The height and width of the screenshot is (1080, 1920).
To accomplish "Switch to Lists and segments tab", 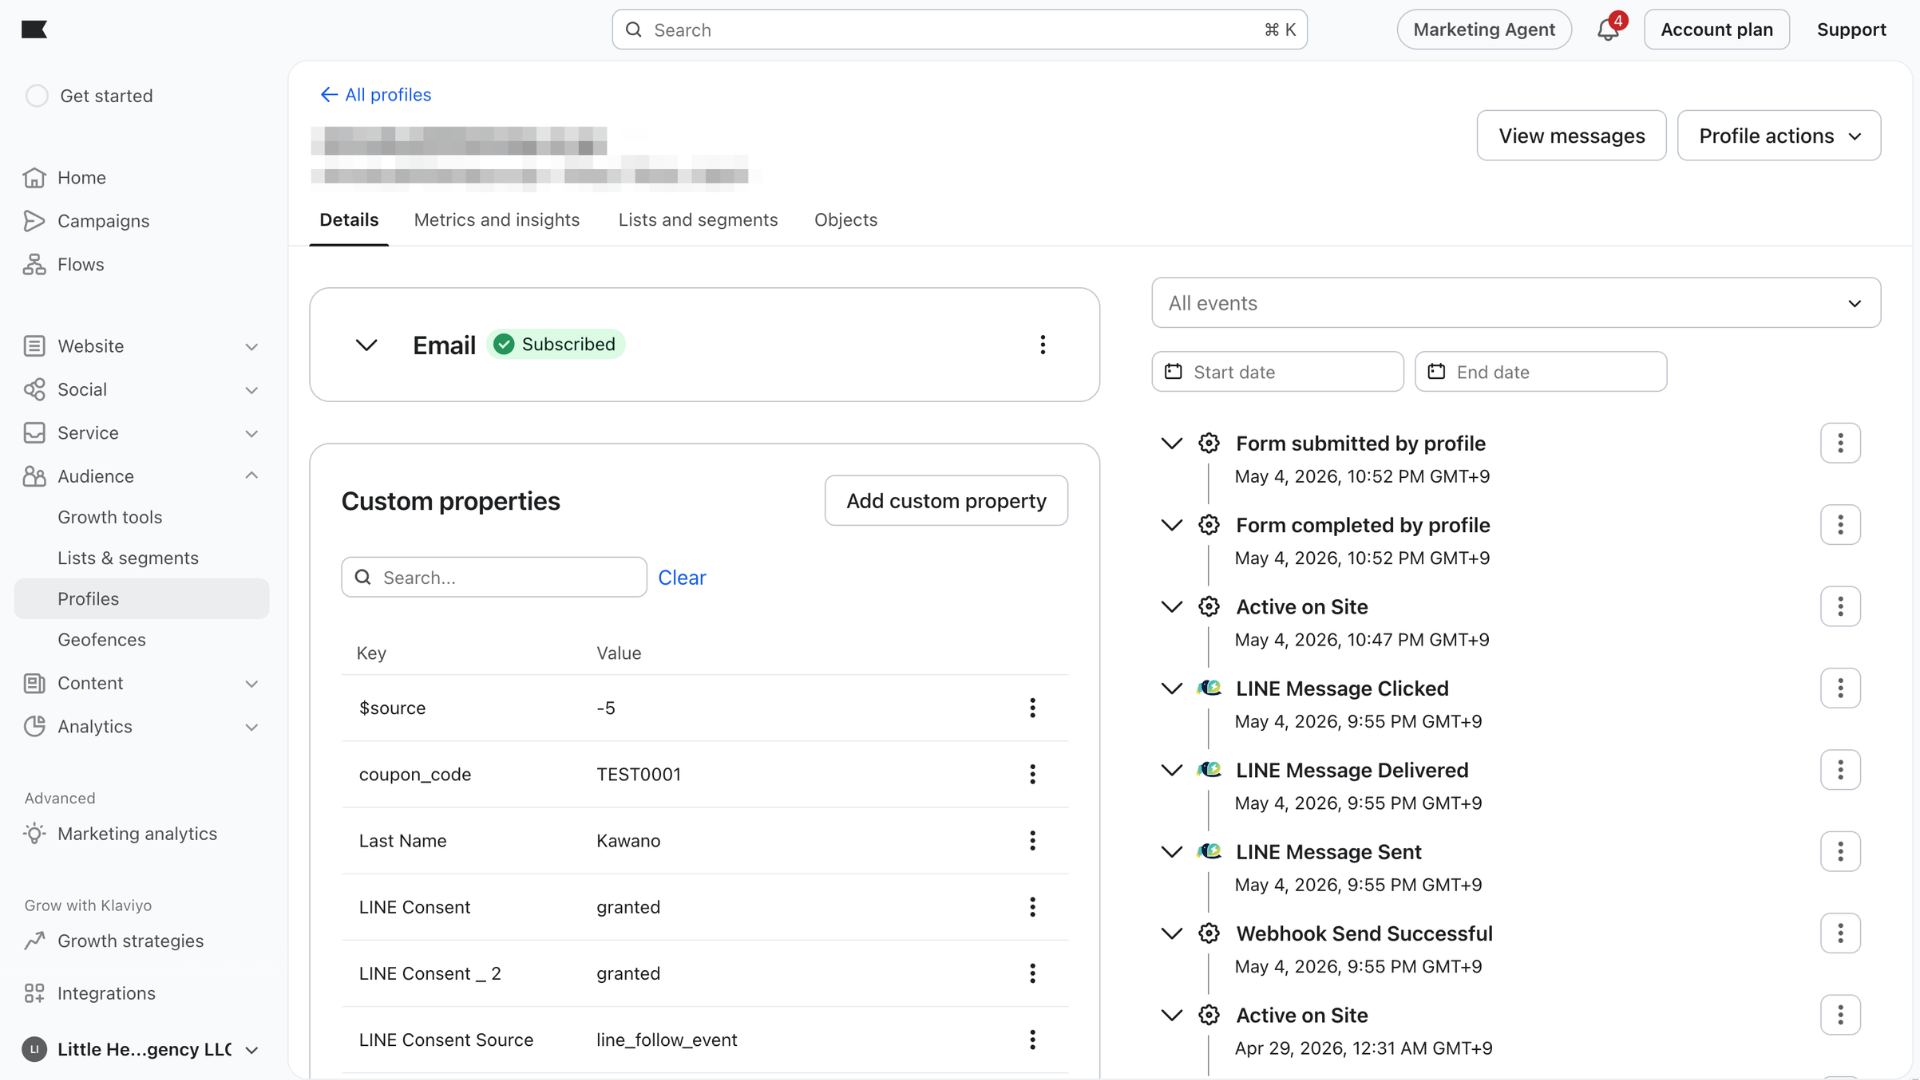I will click(698, 220).
